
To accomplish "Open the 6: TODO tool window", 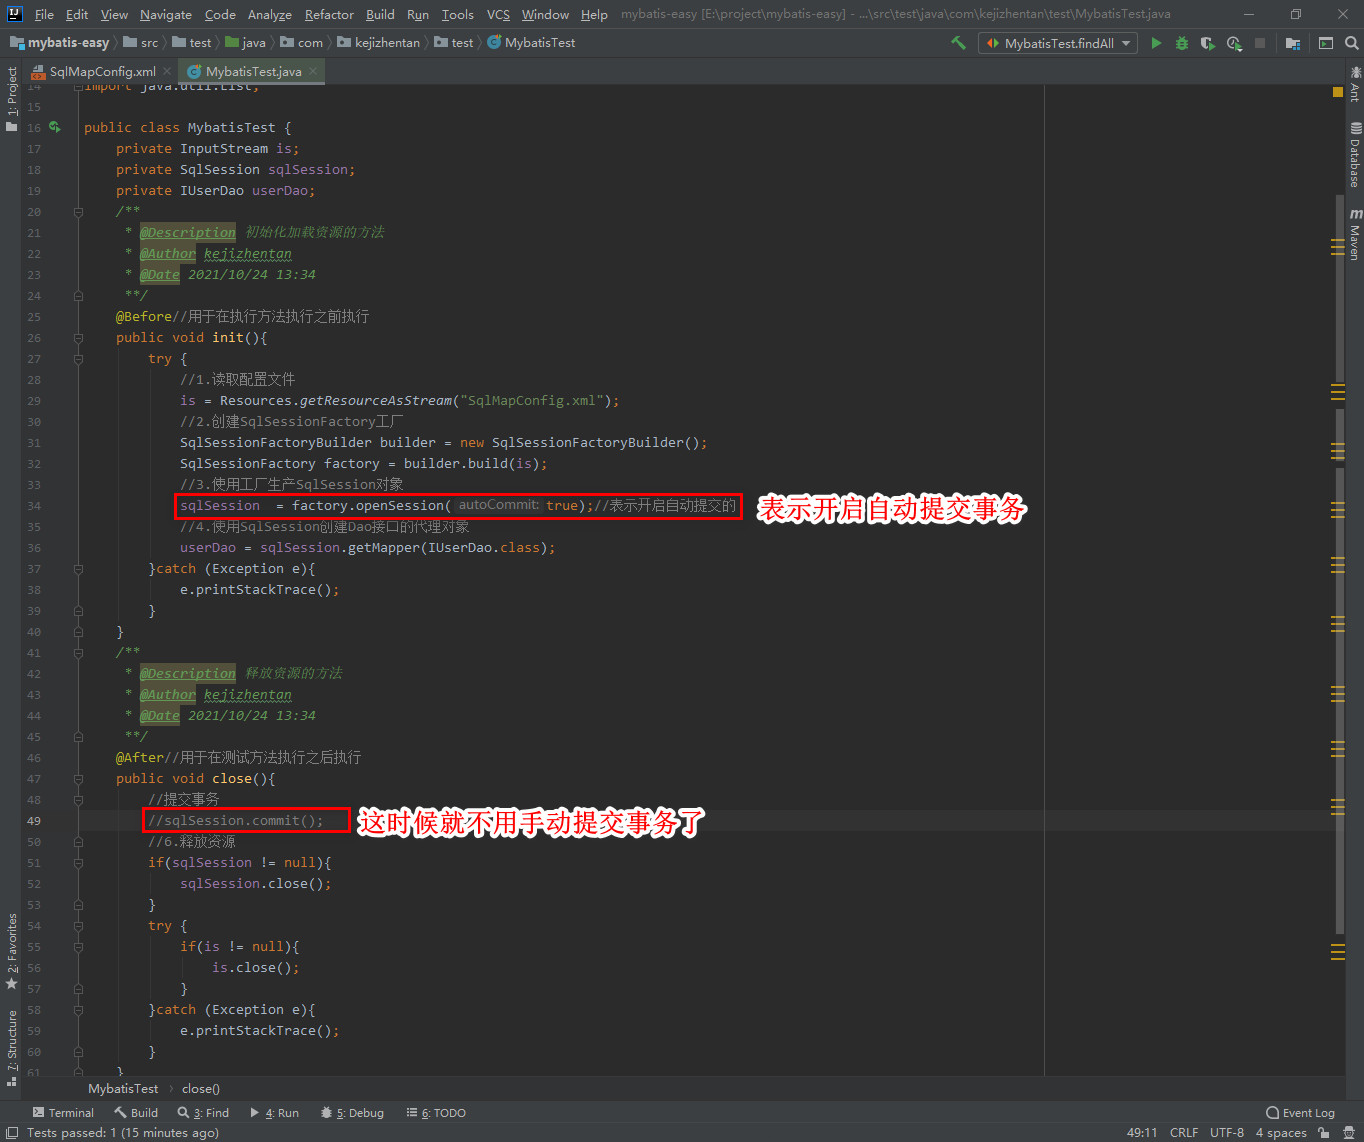I will point(436,1112).
